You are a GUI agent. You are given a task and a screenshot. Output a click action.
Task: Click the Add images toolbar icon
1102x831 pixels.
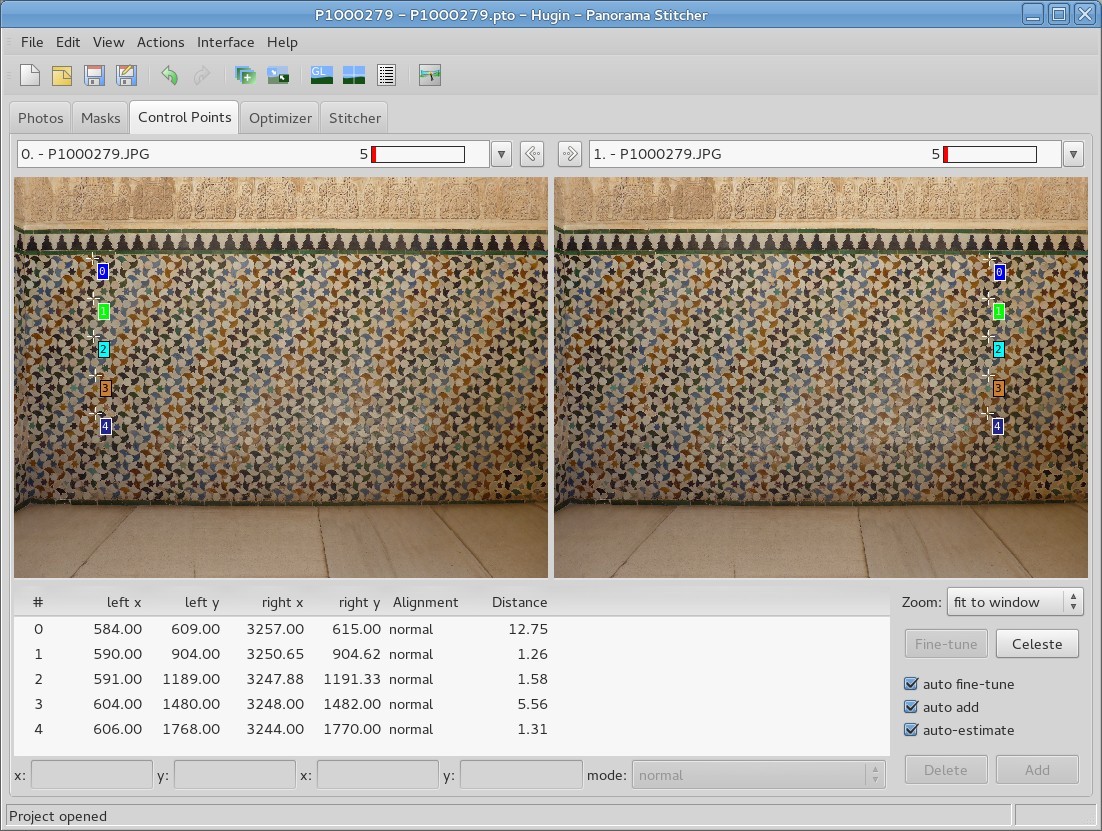point(245,75)
